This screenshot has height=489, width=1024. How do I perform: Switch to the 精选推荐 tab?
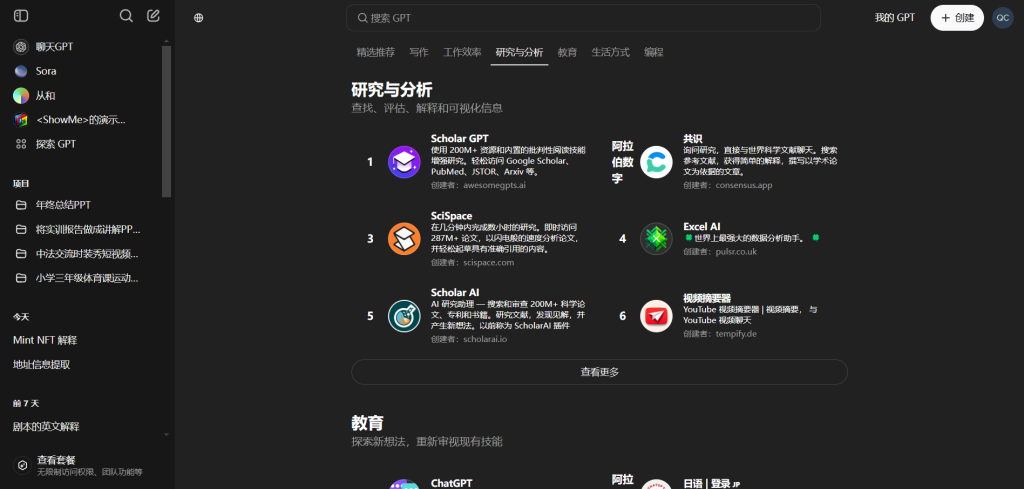click(376, 52)
